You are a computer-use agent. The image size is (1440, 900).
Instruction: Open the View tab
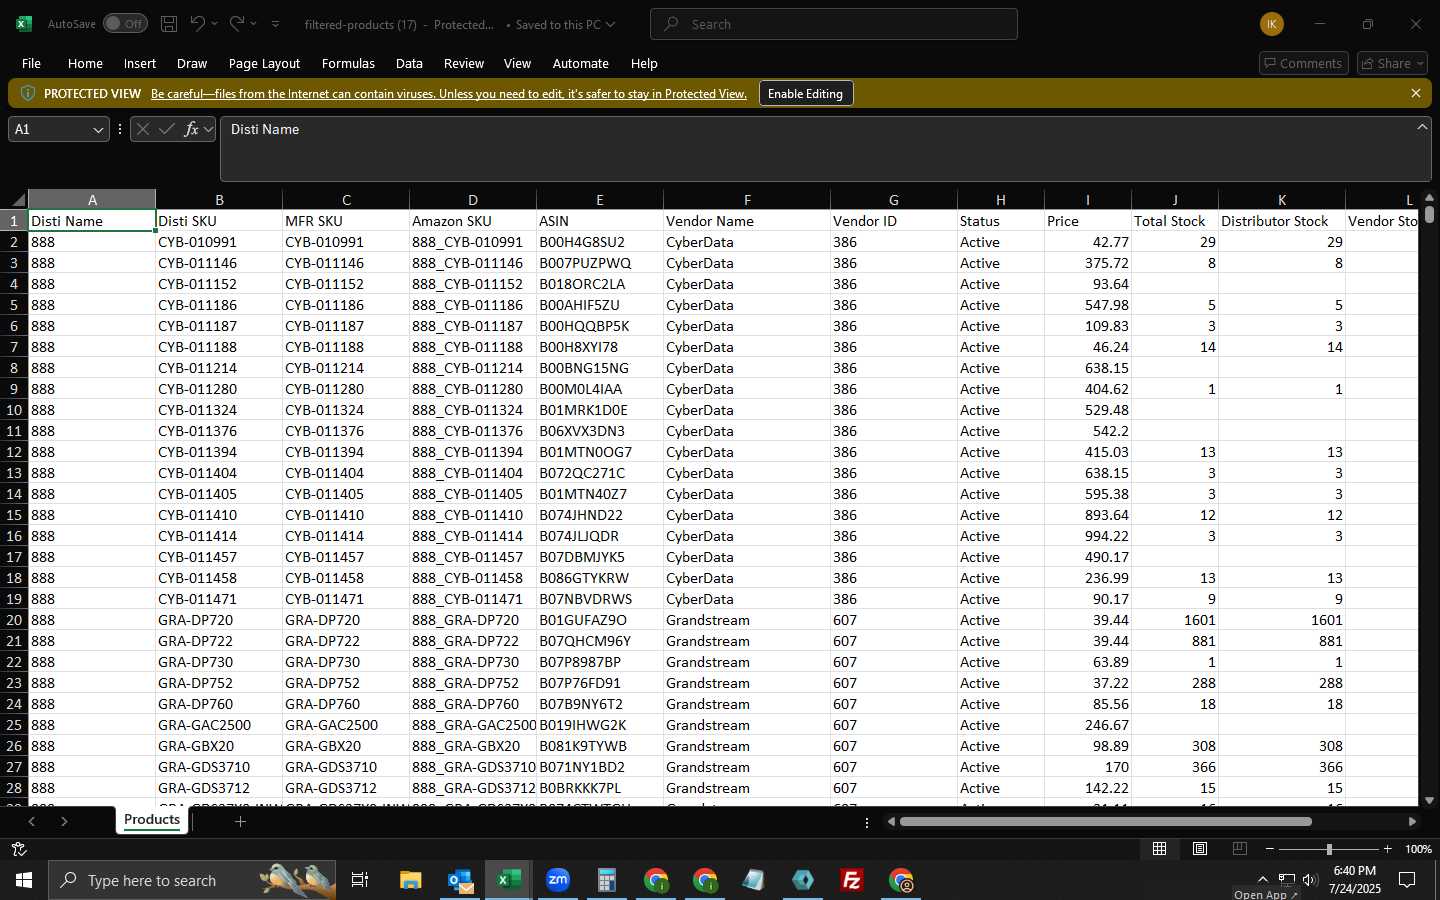(x=517, y=63)
